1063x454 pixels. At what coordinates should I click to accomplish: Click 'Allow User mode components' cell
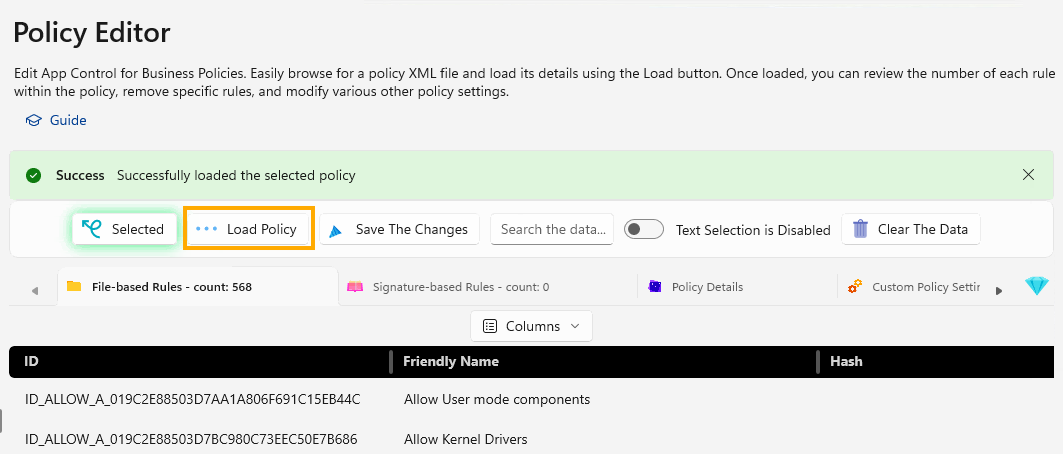[497, 399]
